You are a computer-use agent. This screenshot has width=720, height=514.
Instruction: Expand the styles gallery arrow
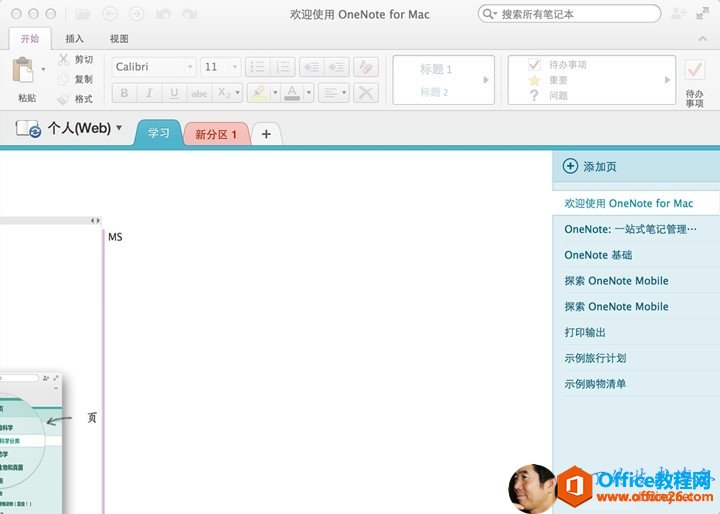(486, 80)
